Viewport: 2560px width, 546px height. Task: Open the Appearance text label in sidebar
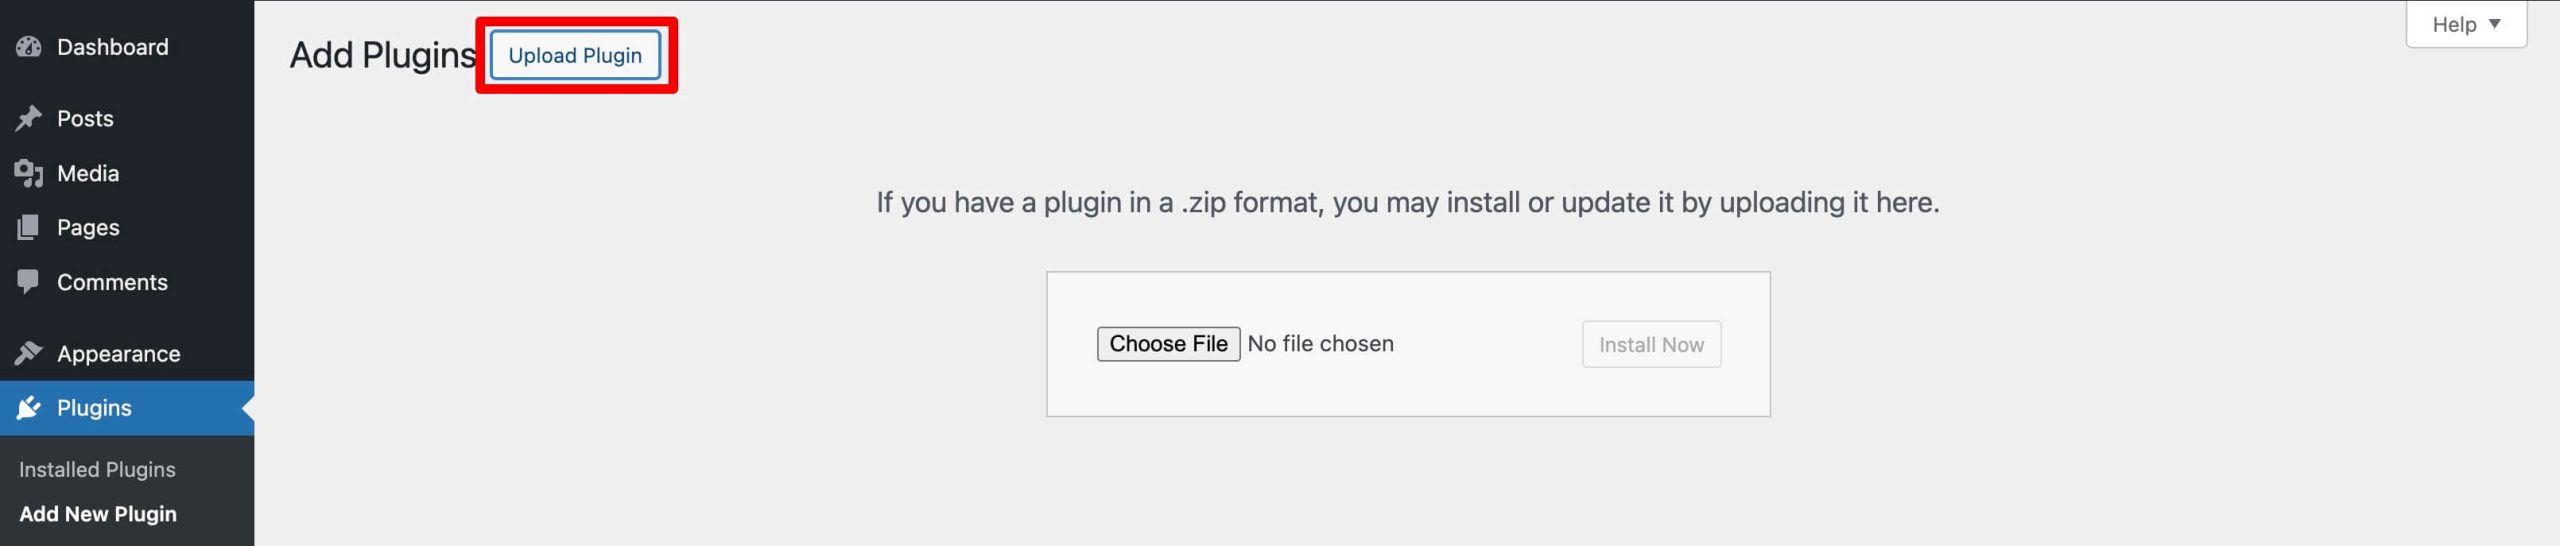[118, 354]
